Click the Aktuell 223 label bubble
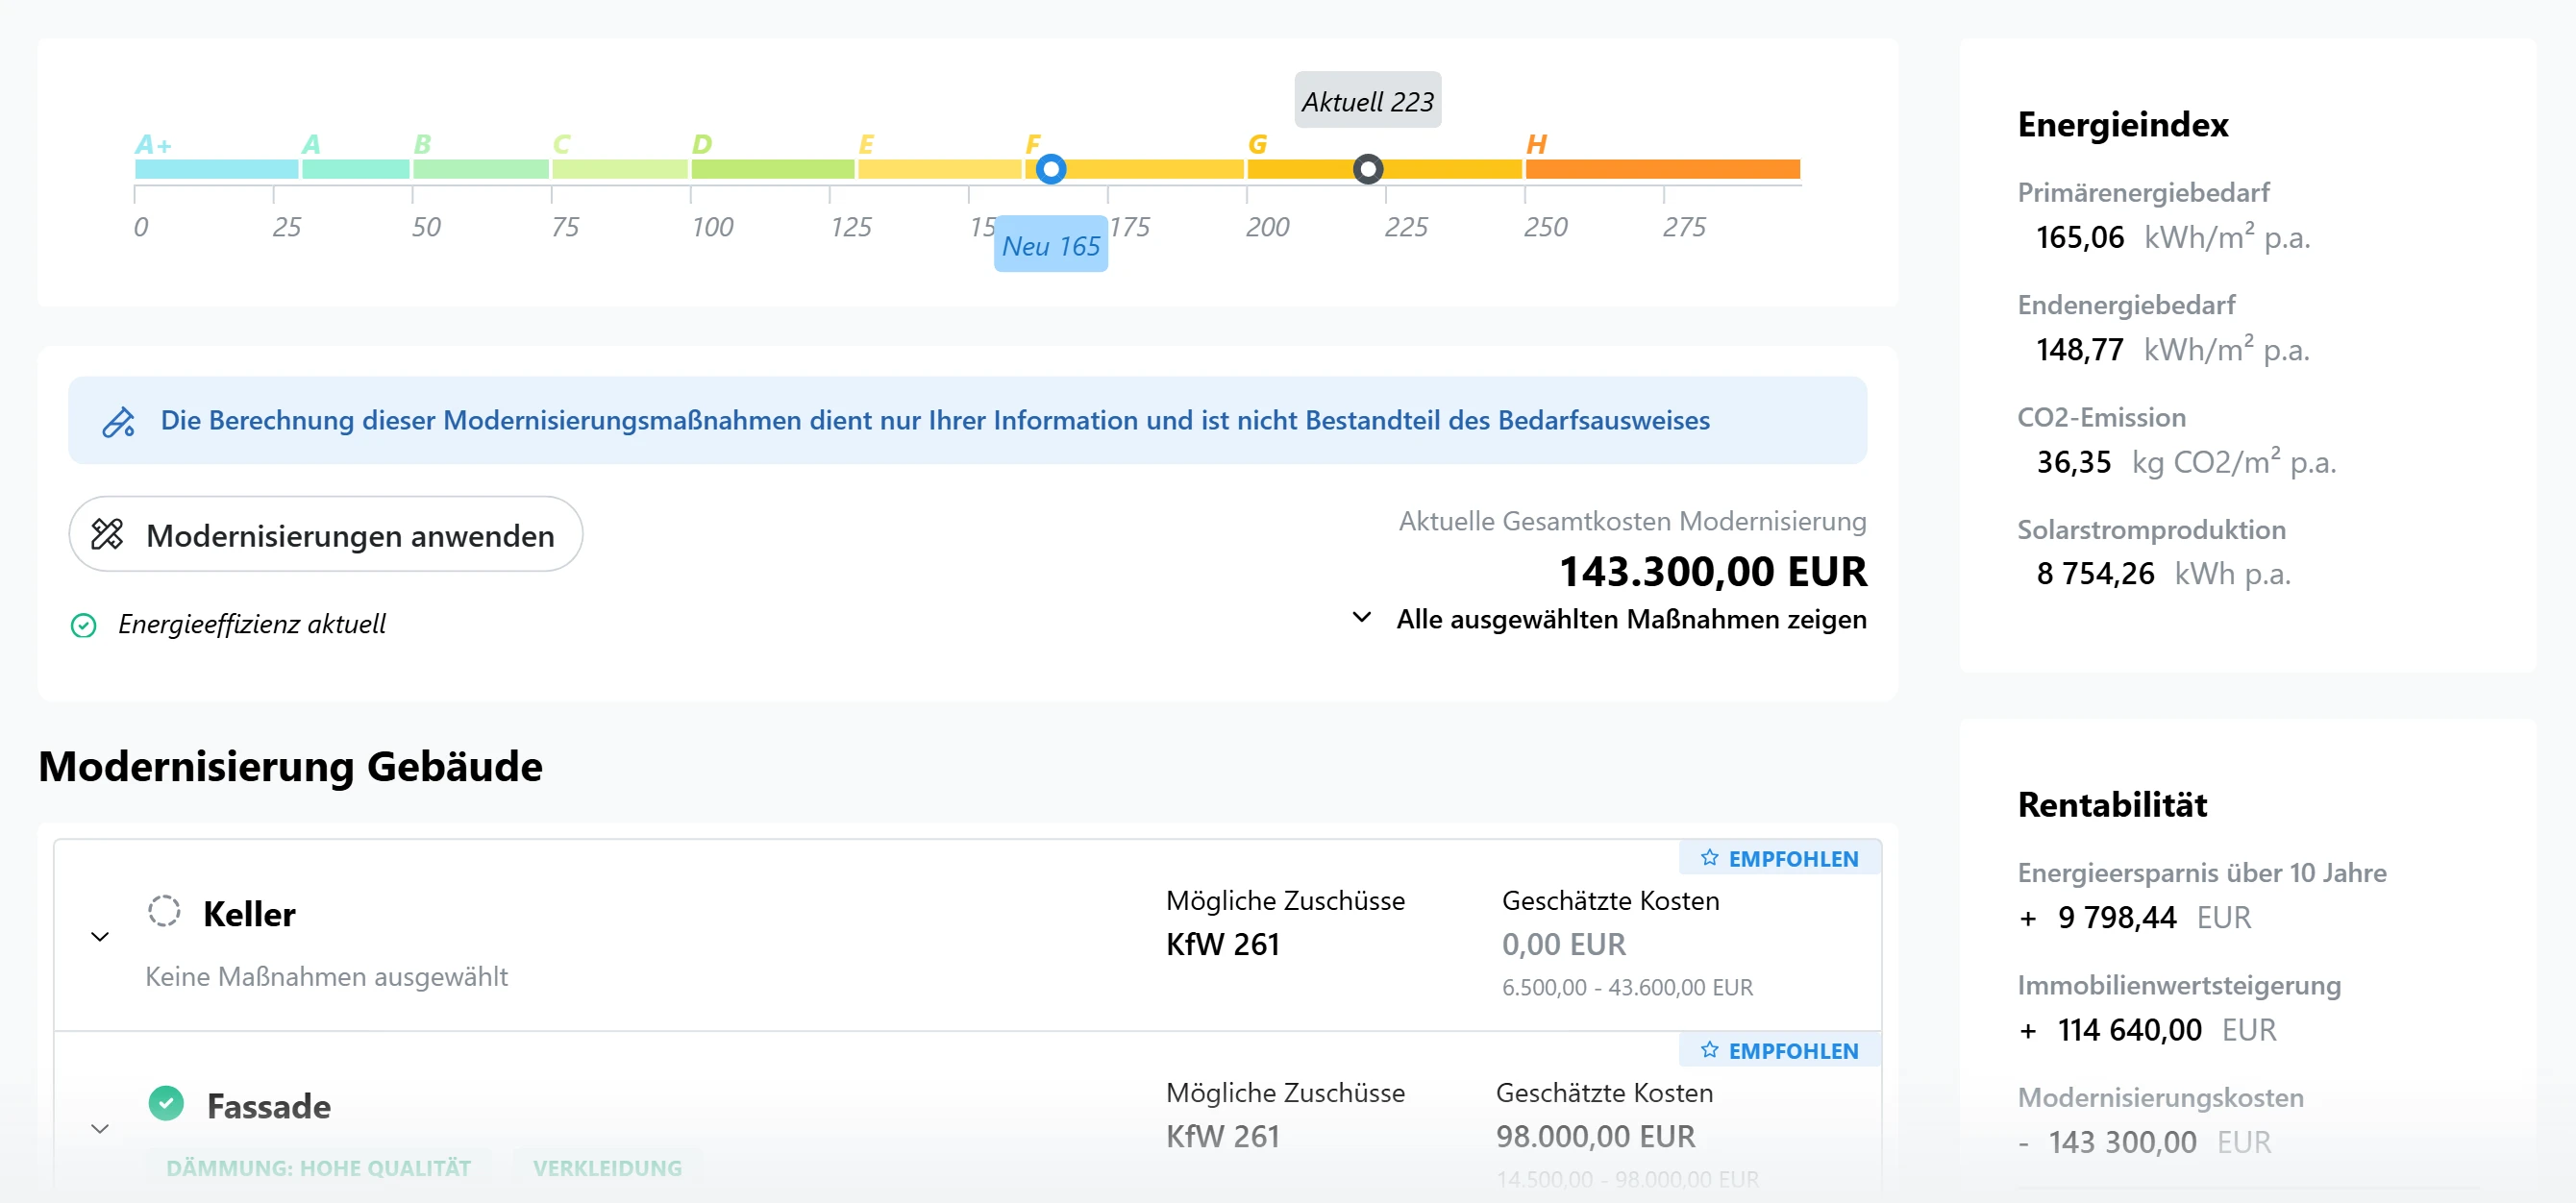The width and height of the screenshot is (2576, 1203). tap(1367, 101)
